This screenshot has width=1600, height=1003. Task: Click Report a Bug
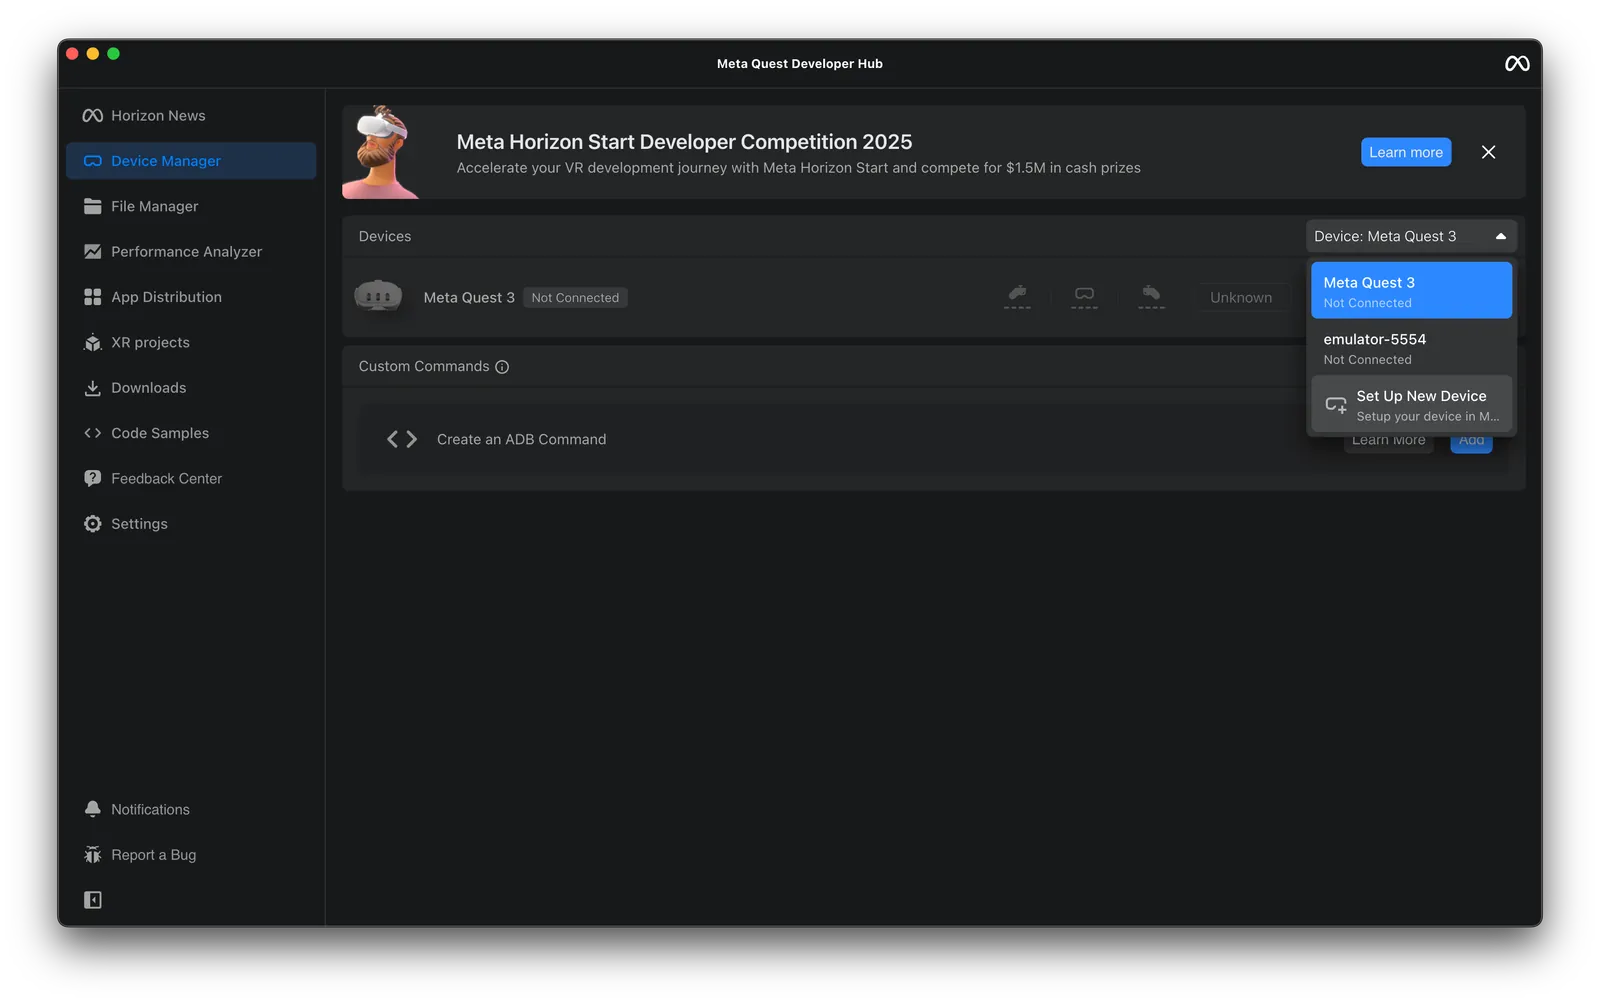[x=191, y=855]
